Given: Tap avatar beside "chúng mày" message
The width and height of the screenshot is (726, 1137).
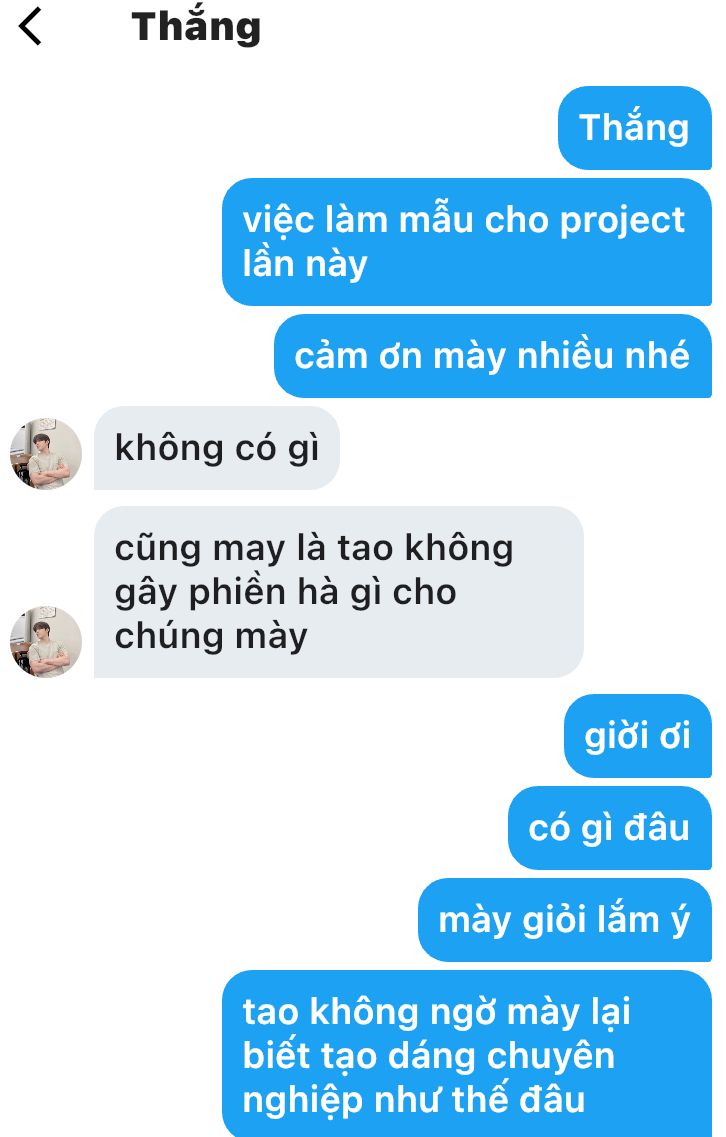Looking at the screenshot, I should (46, 642).
